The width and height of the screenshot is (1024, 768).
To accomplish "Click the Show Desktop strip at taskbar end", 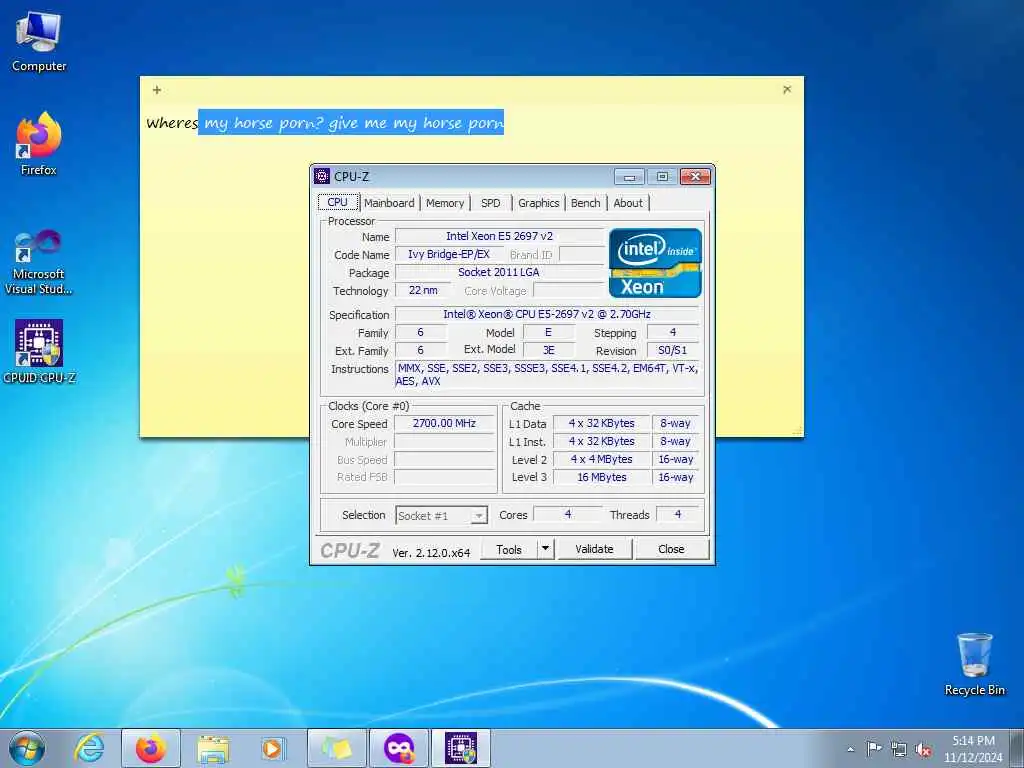I will click(1019, 748).
